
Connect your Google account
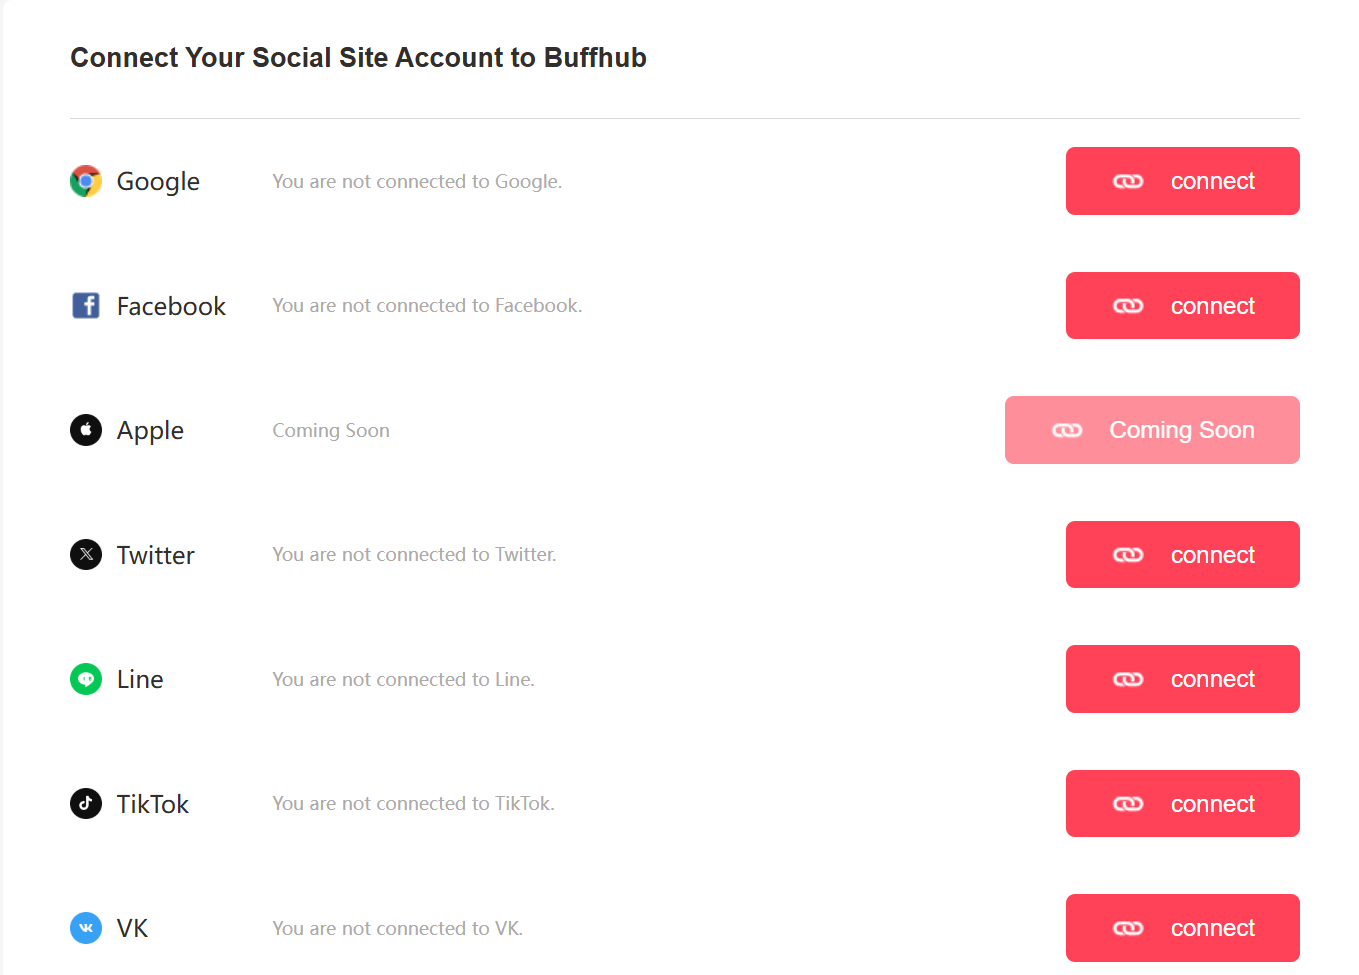point(1183,181)
